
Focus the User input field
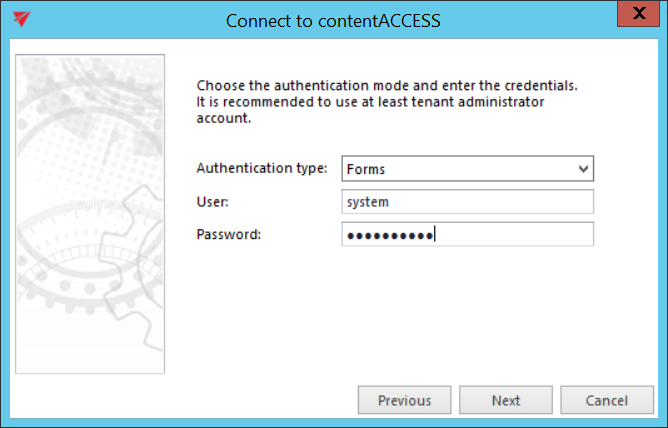click(x=467, y=202)
